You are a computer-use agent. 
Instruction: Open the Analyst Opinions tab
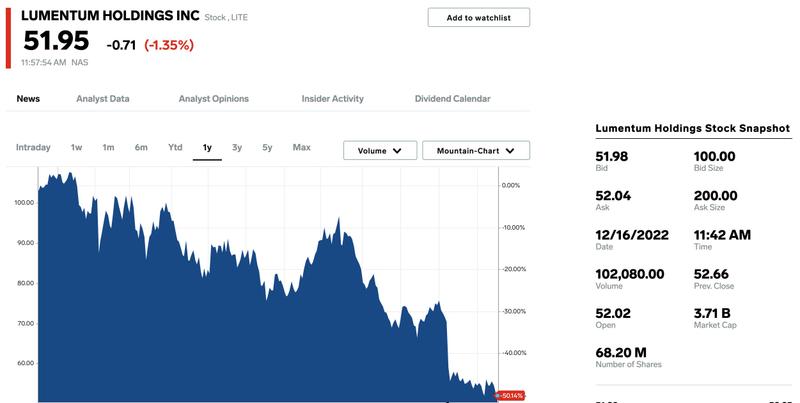pyautogui.click(x=214, y=99)
